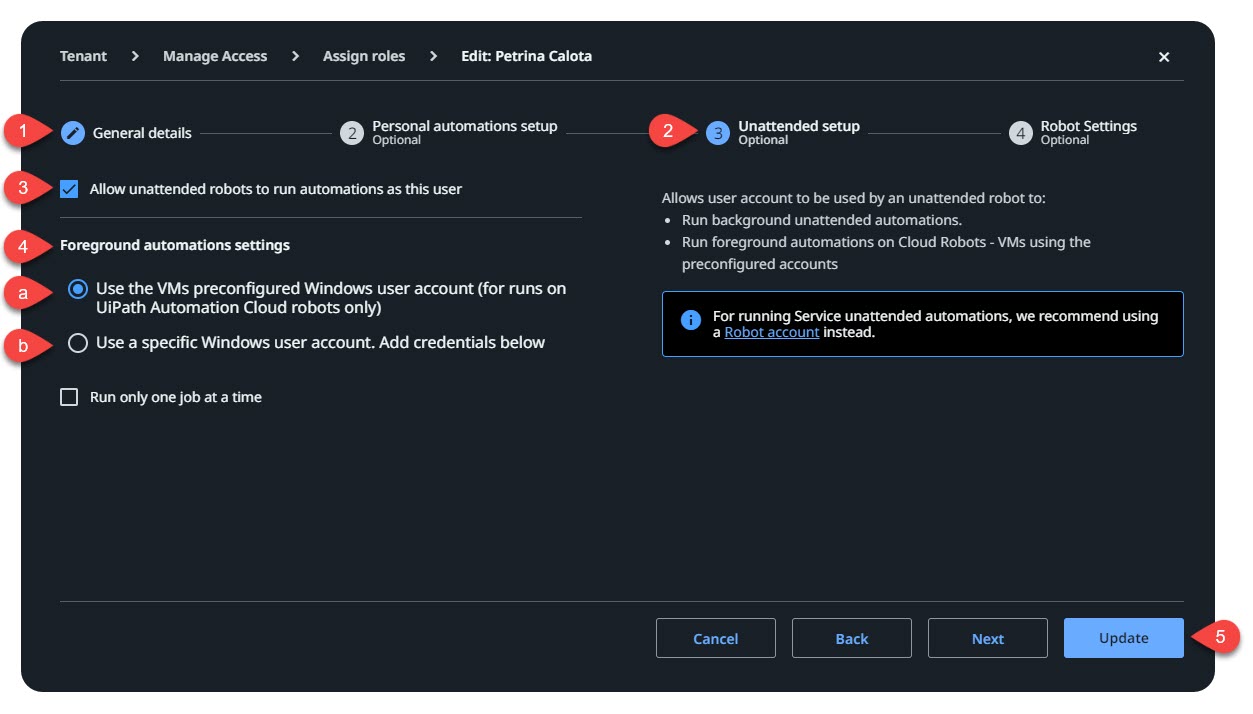
Task: Click the Next button
Action: [x=987, y=638]
